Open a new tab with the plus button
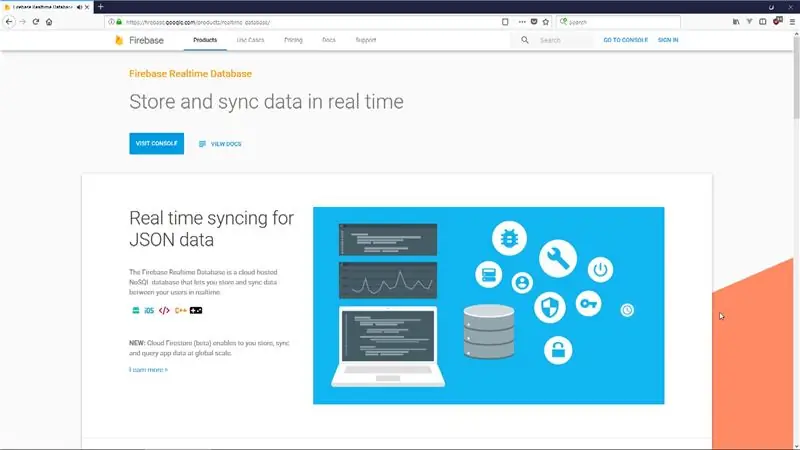 coord(101,7)
